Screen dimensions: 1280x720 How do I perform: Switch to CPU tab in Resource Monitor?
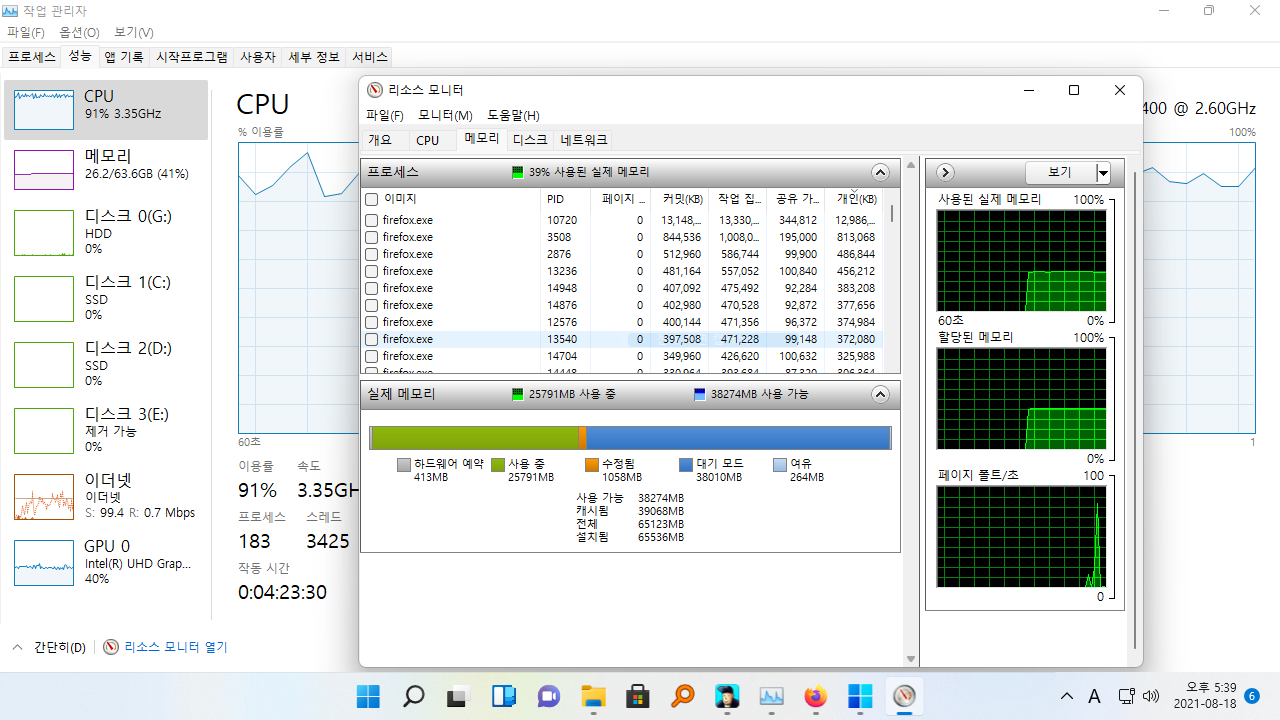click(x=428, y=140)
